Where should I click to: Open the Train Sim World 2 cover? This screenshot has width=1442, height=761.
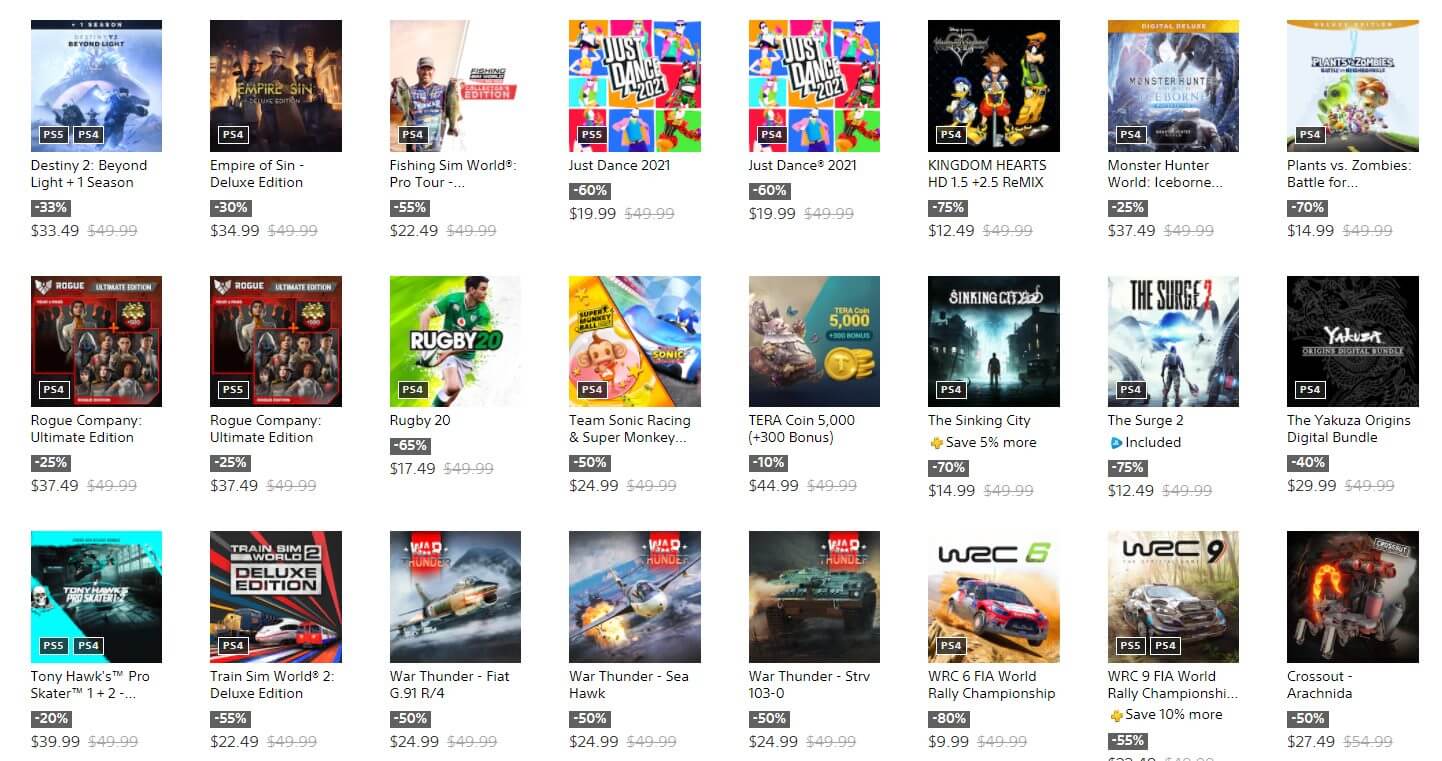click(x=276, y=597)
